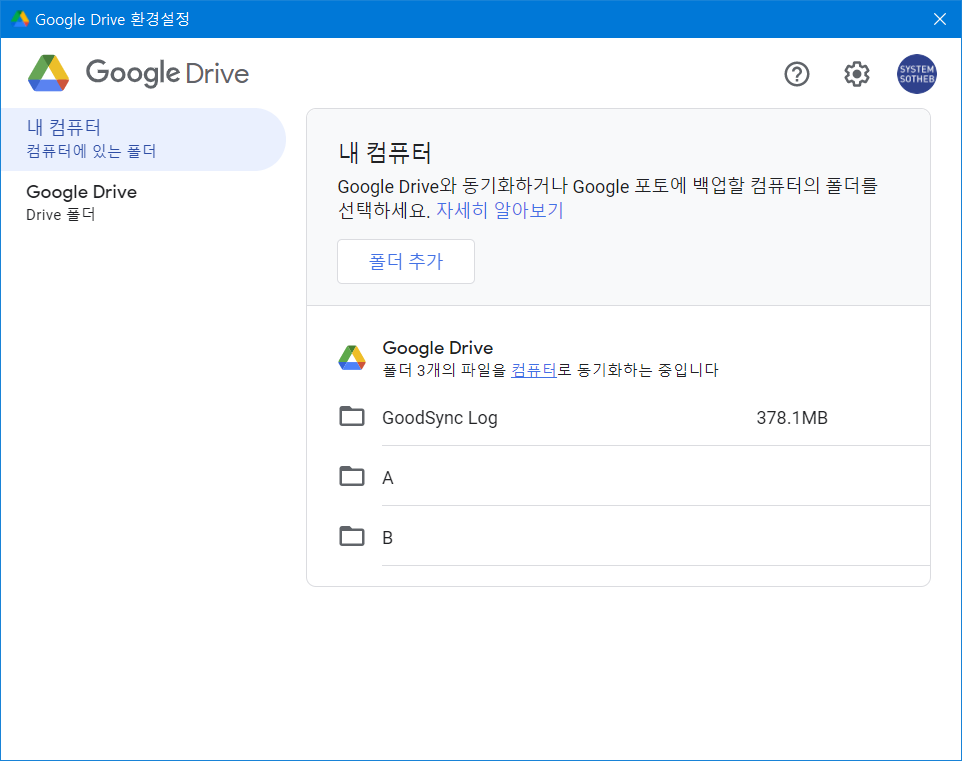Open settings via the gear icon
Viewport: 962px width, 761px height.
856,74
